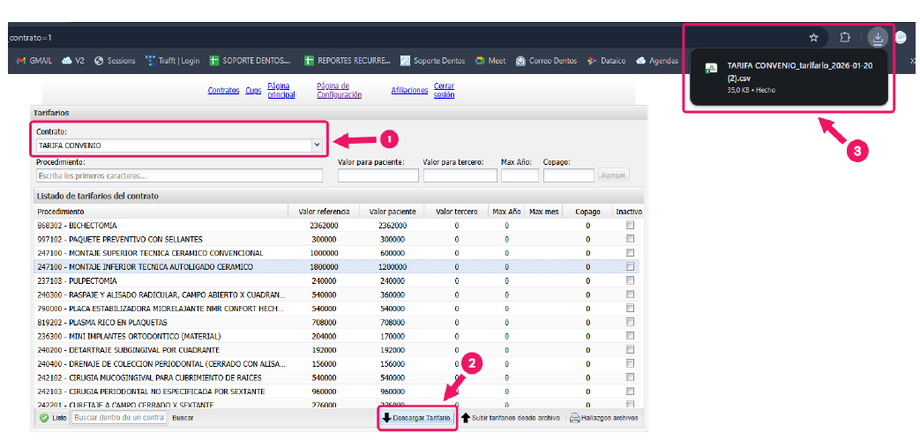Open the GMAIL bookmark
920x440 pixels.
coord(34,61)
